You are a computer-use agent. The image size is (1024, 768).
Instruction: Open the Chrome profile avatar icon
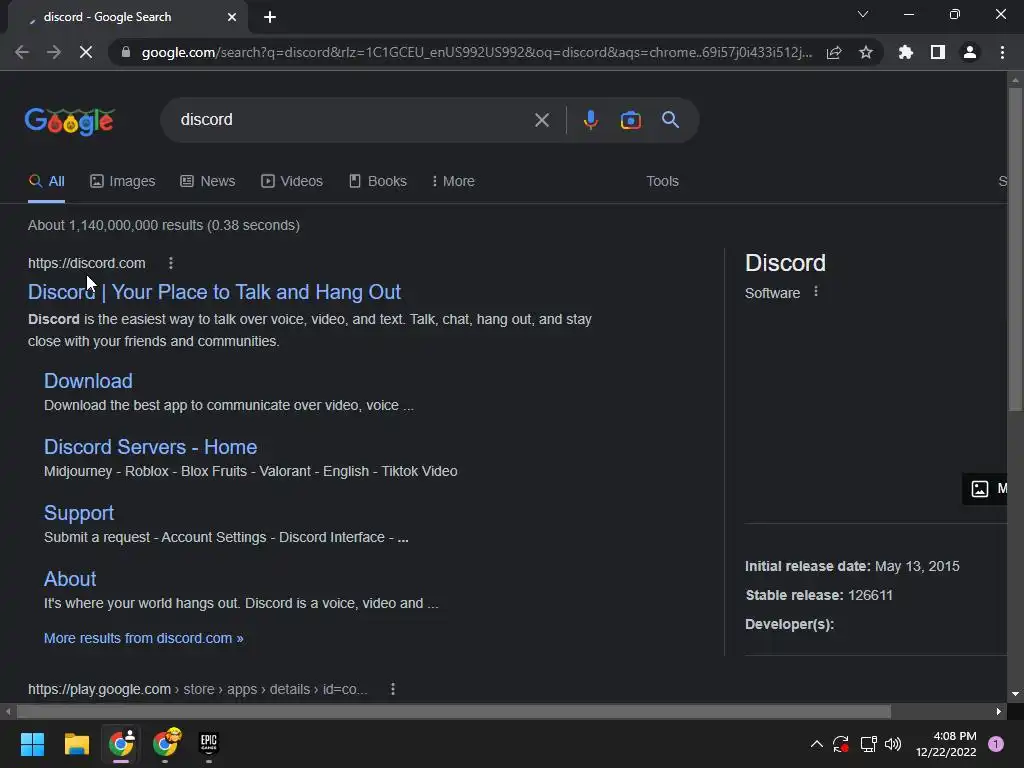970,52
